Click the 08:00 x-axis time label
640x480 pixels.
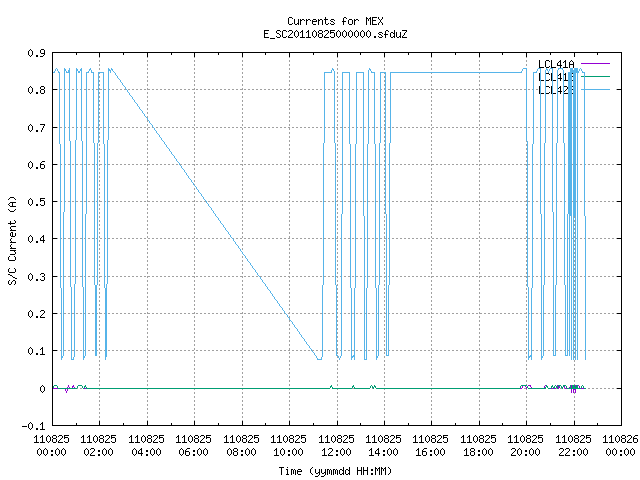[x=241, y=452]
